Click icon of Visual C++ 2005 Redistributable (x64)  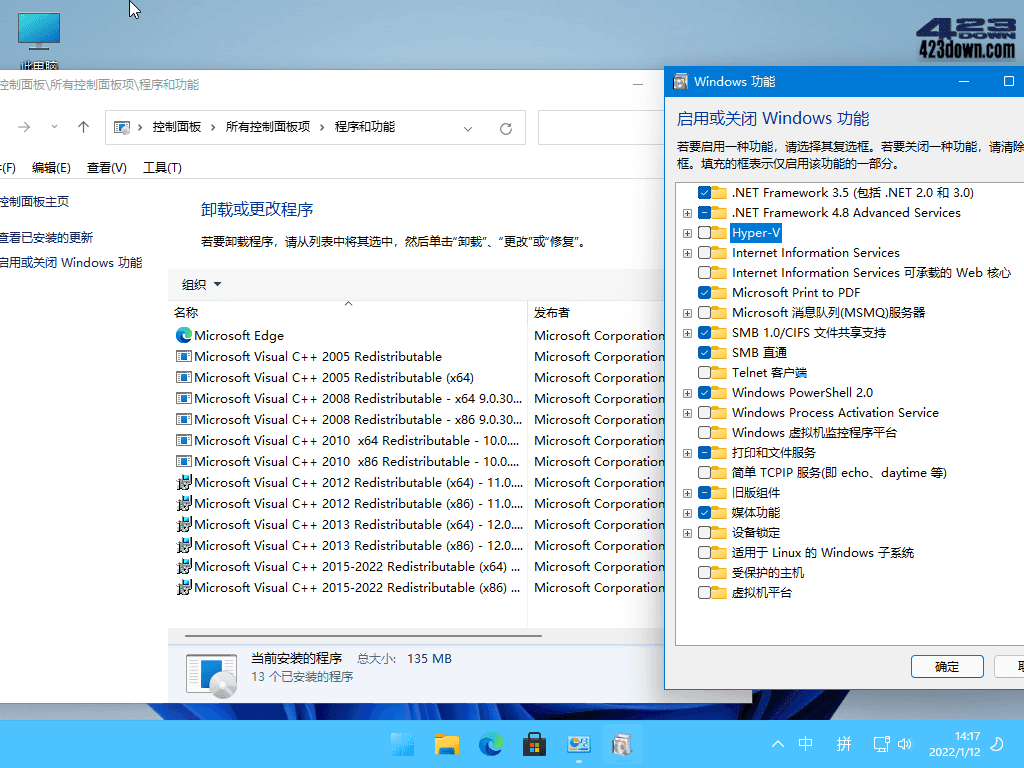pos(184,377)
